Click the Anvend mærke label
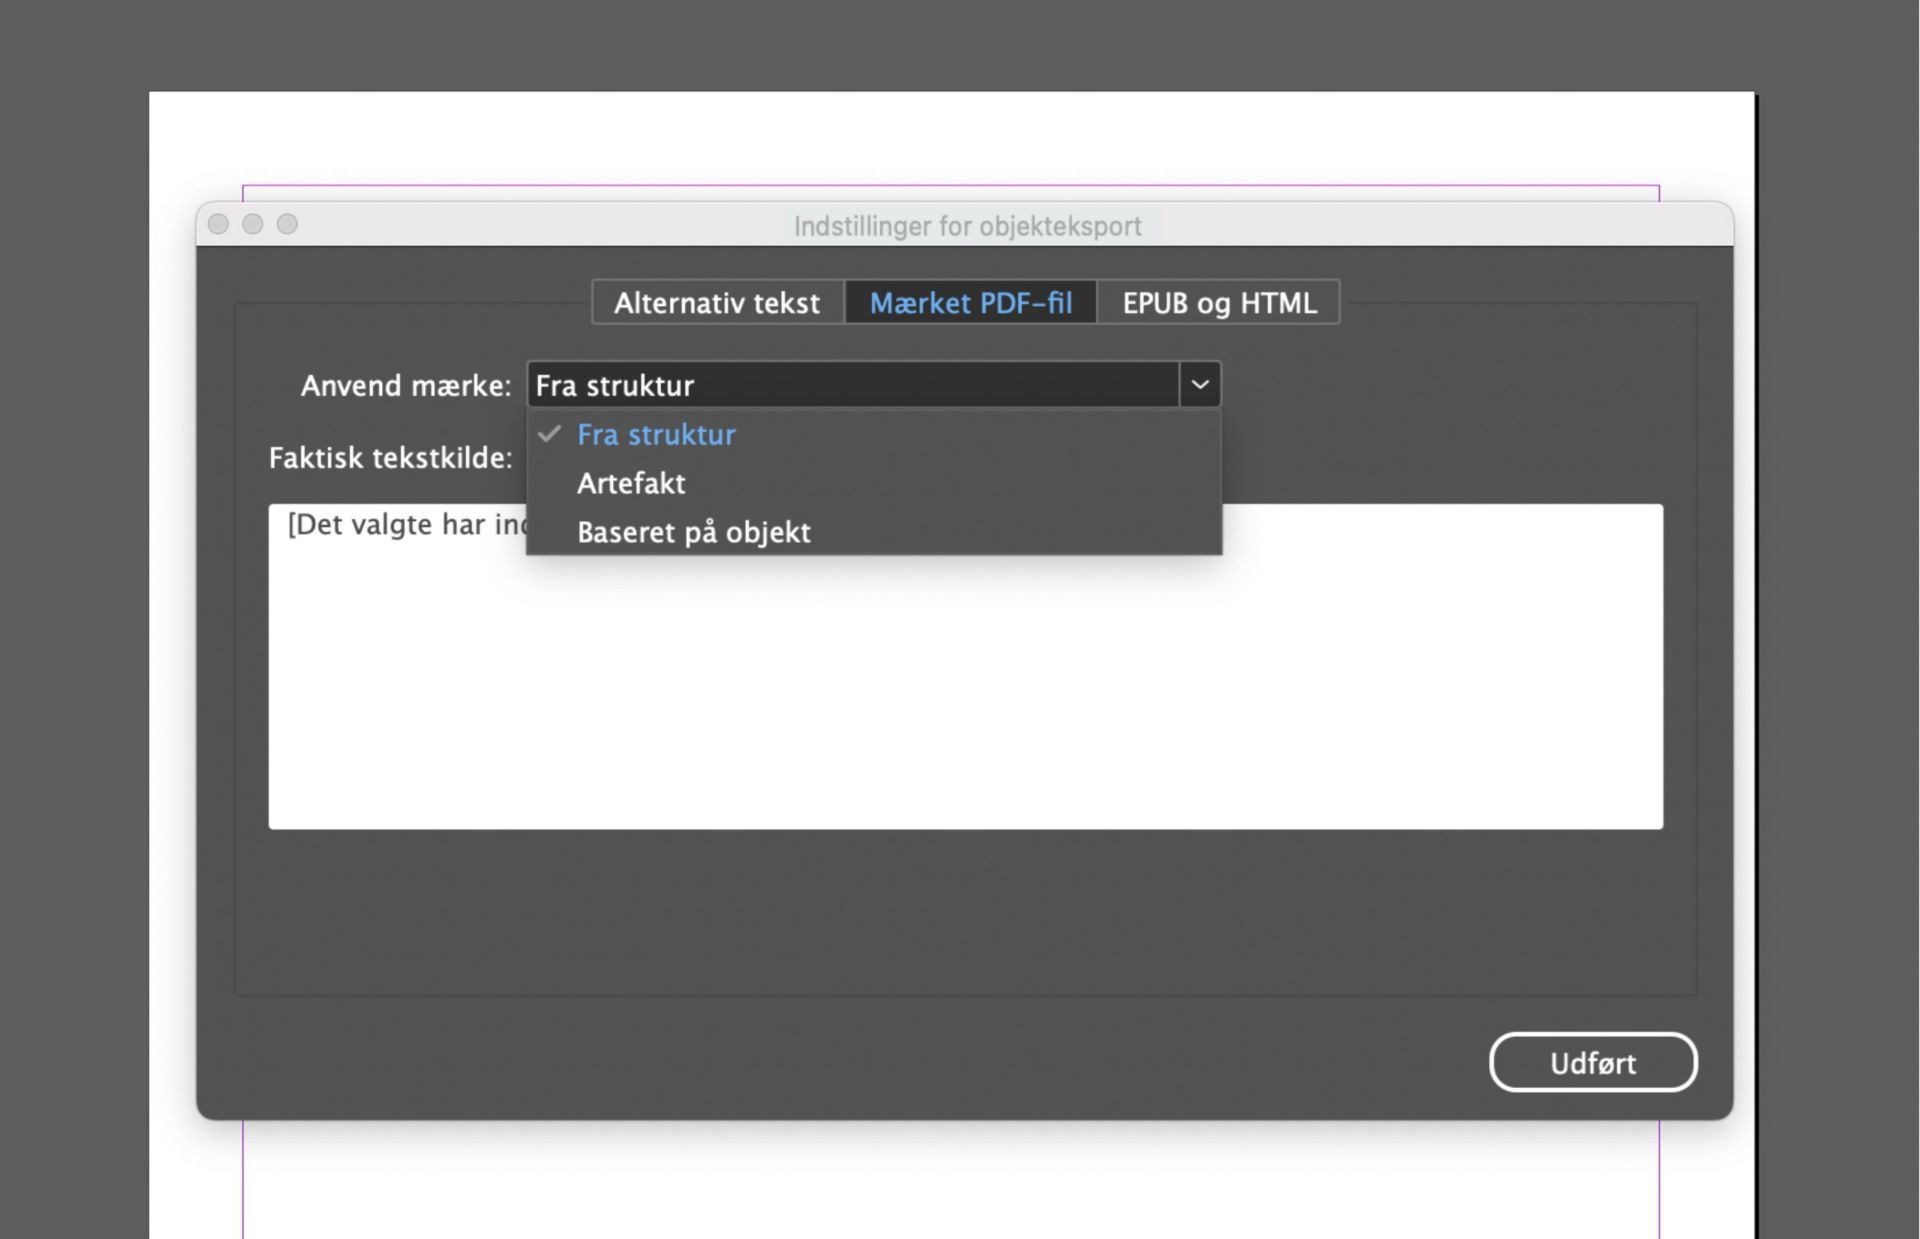The image size is (1920, 1239). pos(405,386)
